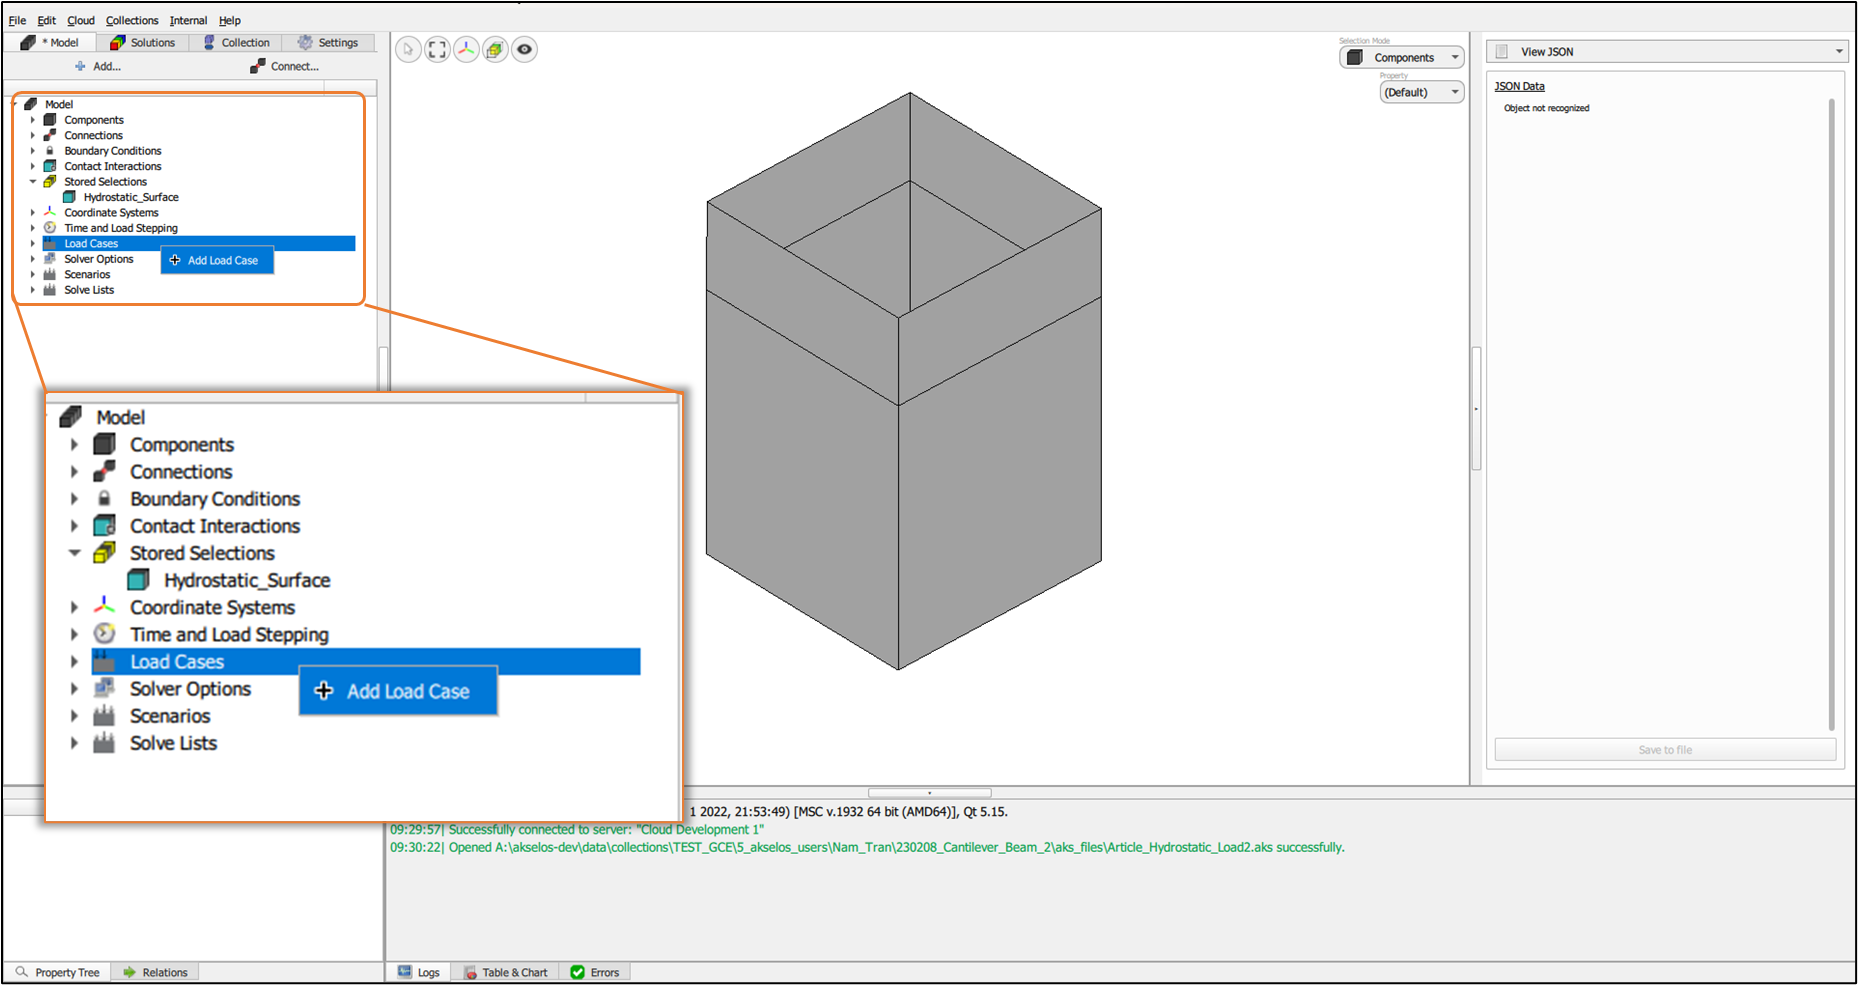Click the green checkmark Errors icon
The height and width of the screenshot is (985, 1858).
pos(577,972)
